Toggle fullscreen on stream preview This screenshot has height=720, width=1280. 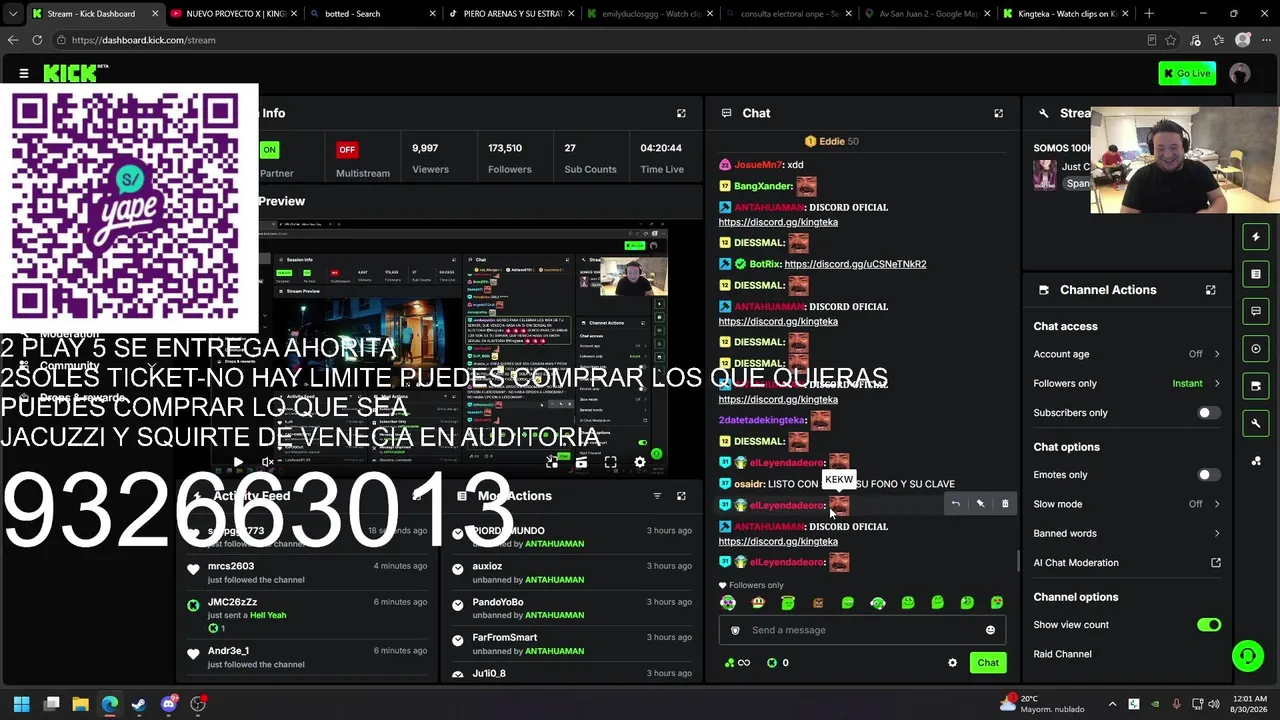click(x=610, y=462)
